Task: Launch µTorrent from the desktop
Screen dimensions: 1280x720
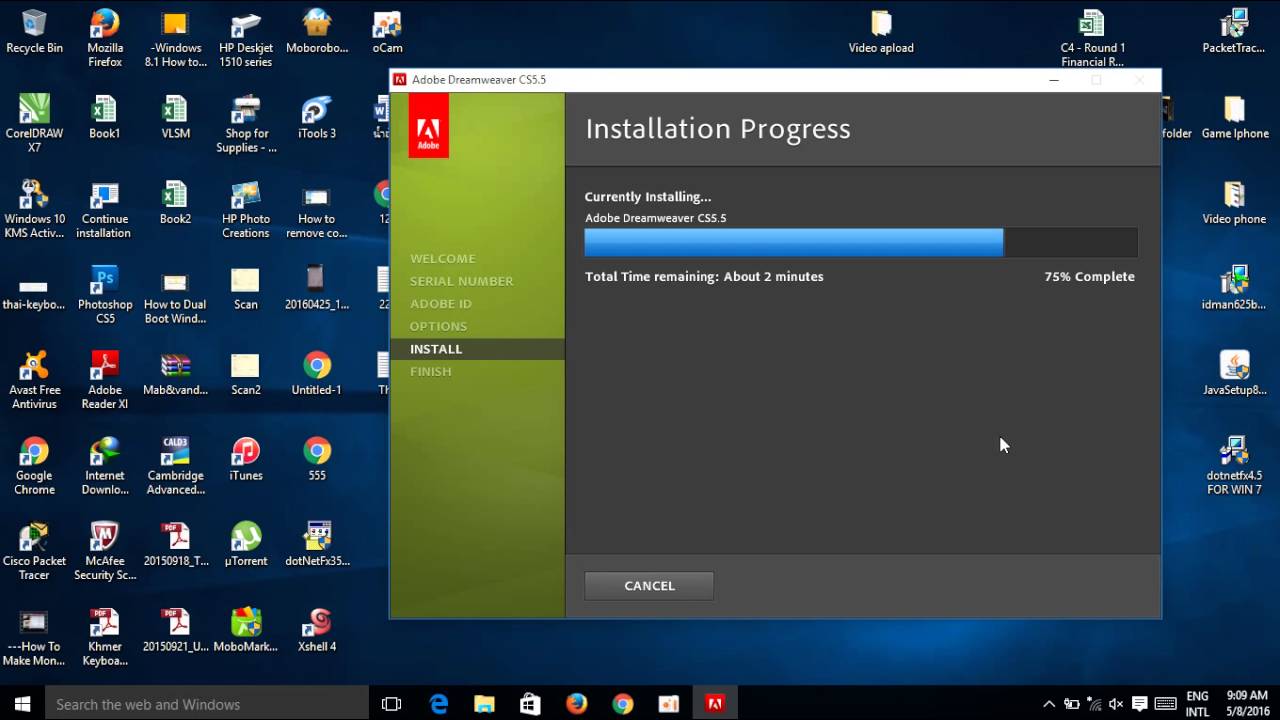Action: (x=245, y=537)
